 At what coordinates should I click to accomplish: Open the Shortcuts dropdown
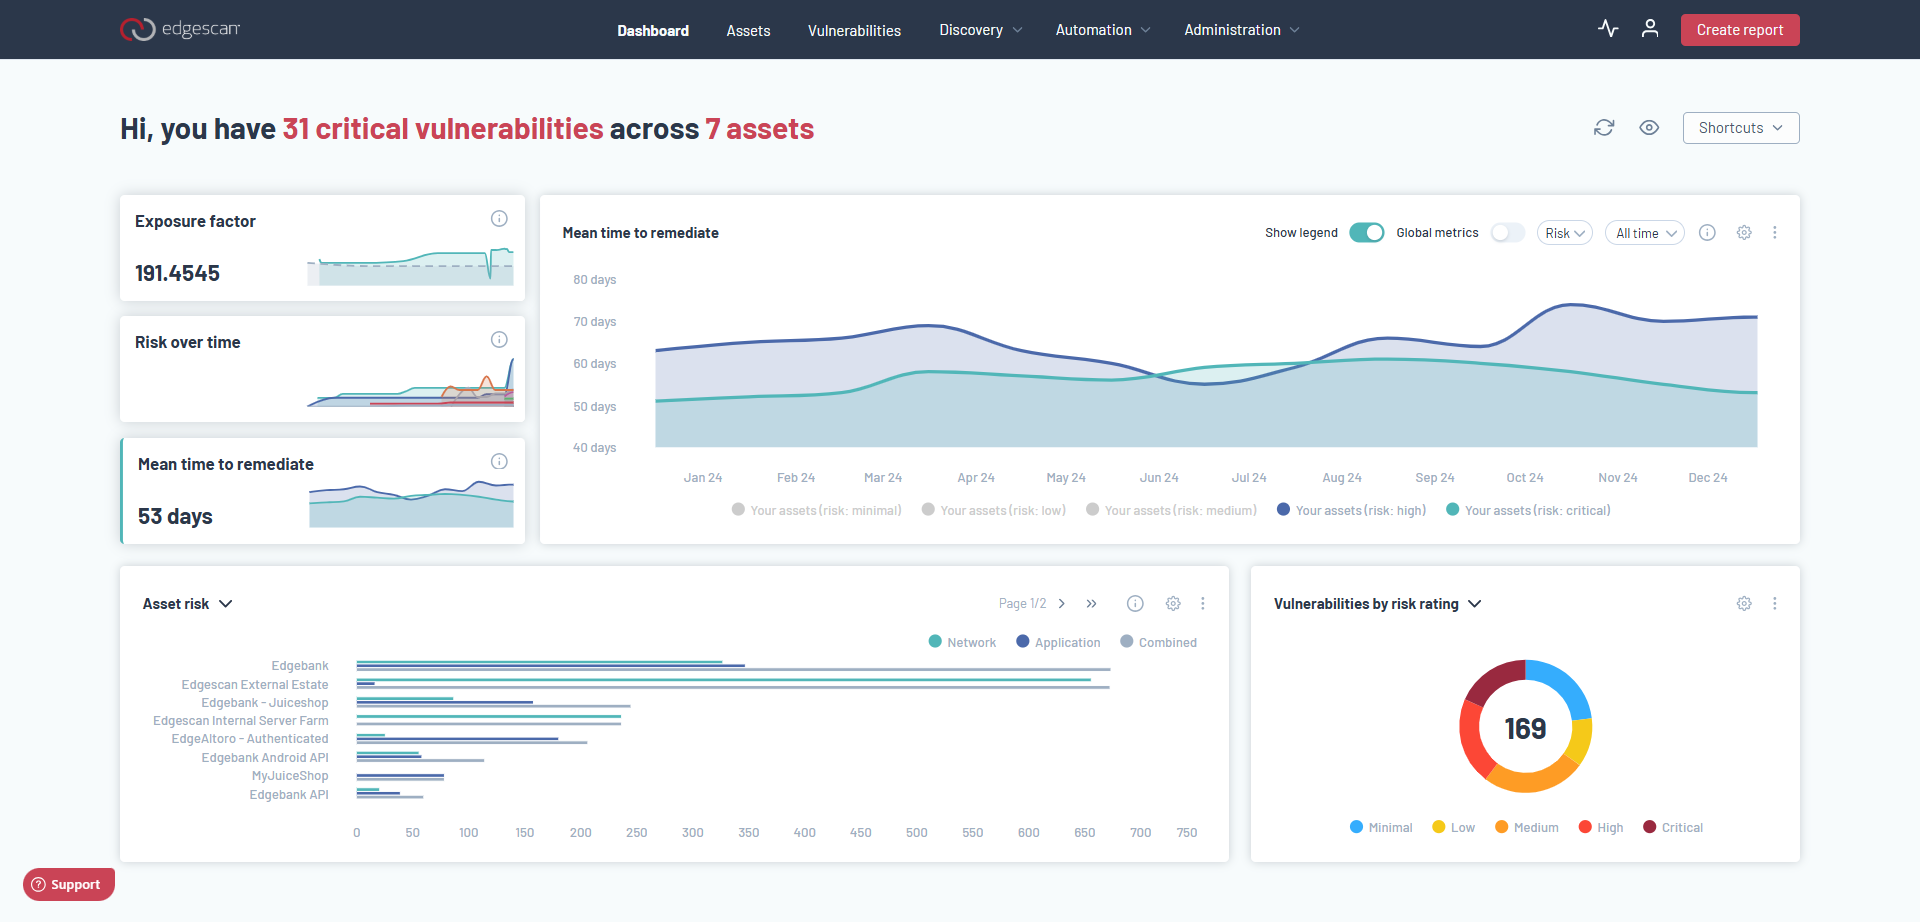click(1740, 128)
